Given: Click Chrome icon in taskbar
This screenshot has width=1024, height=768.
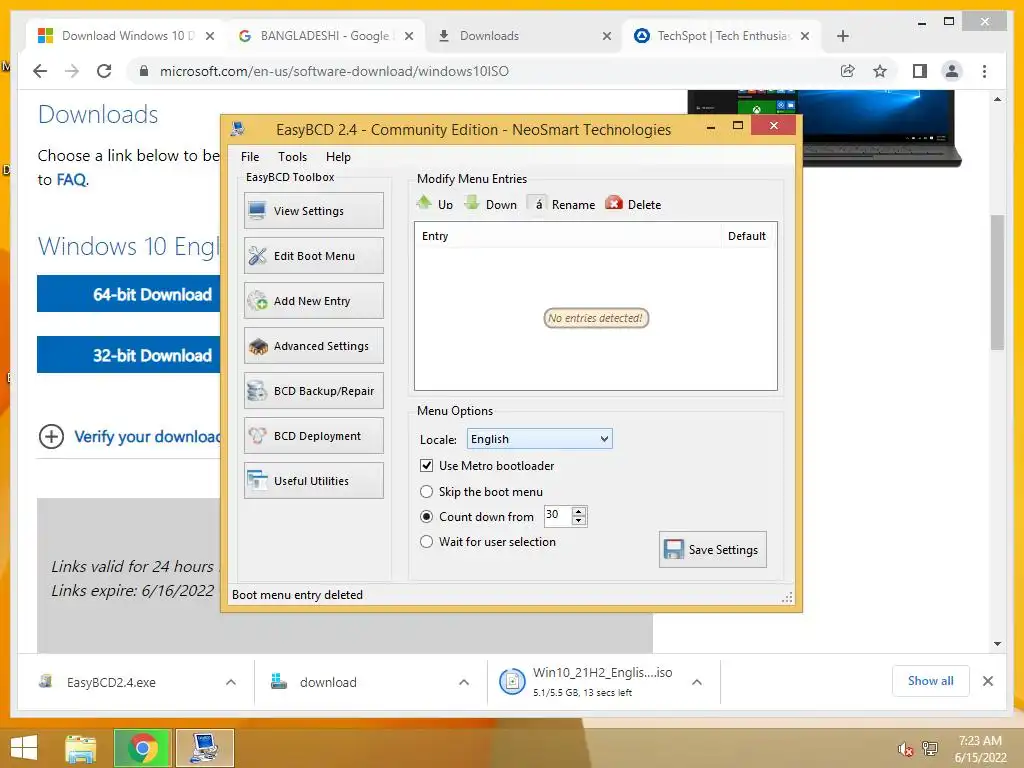Looking at the screenshot, I should pos(142,748).
